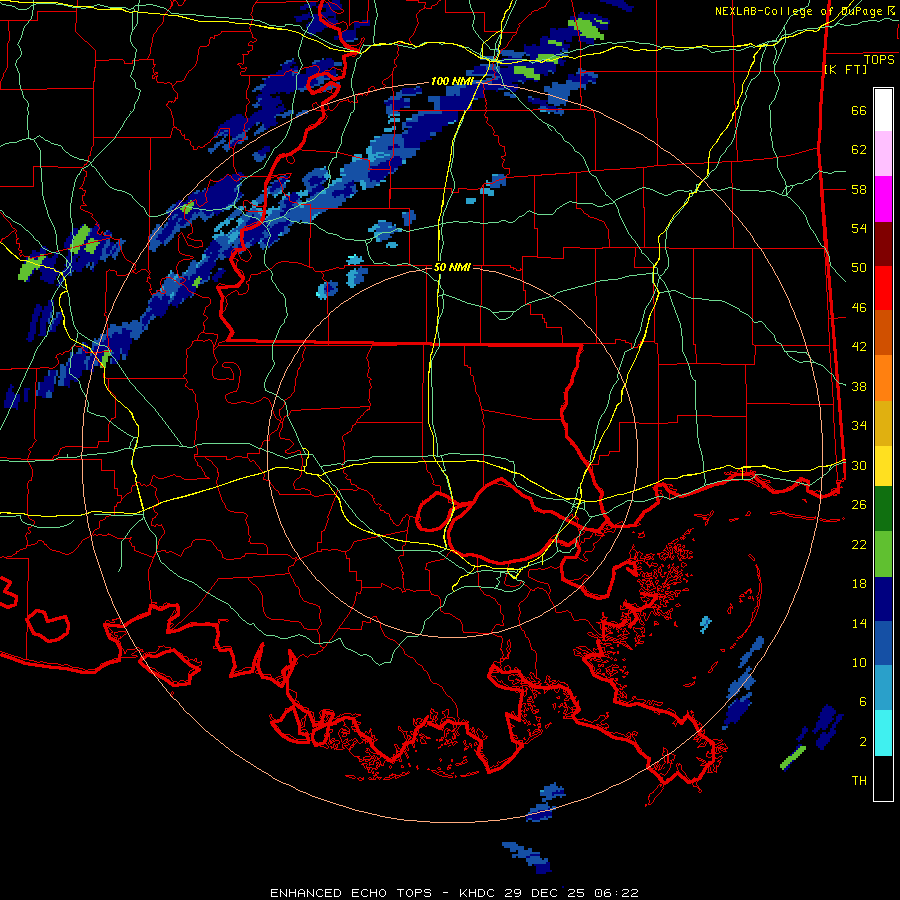Click the magenta 58 kft color swatch
The image size is (900, 900).
pos(883,199)
